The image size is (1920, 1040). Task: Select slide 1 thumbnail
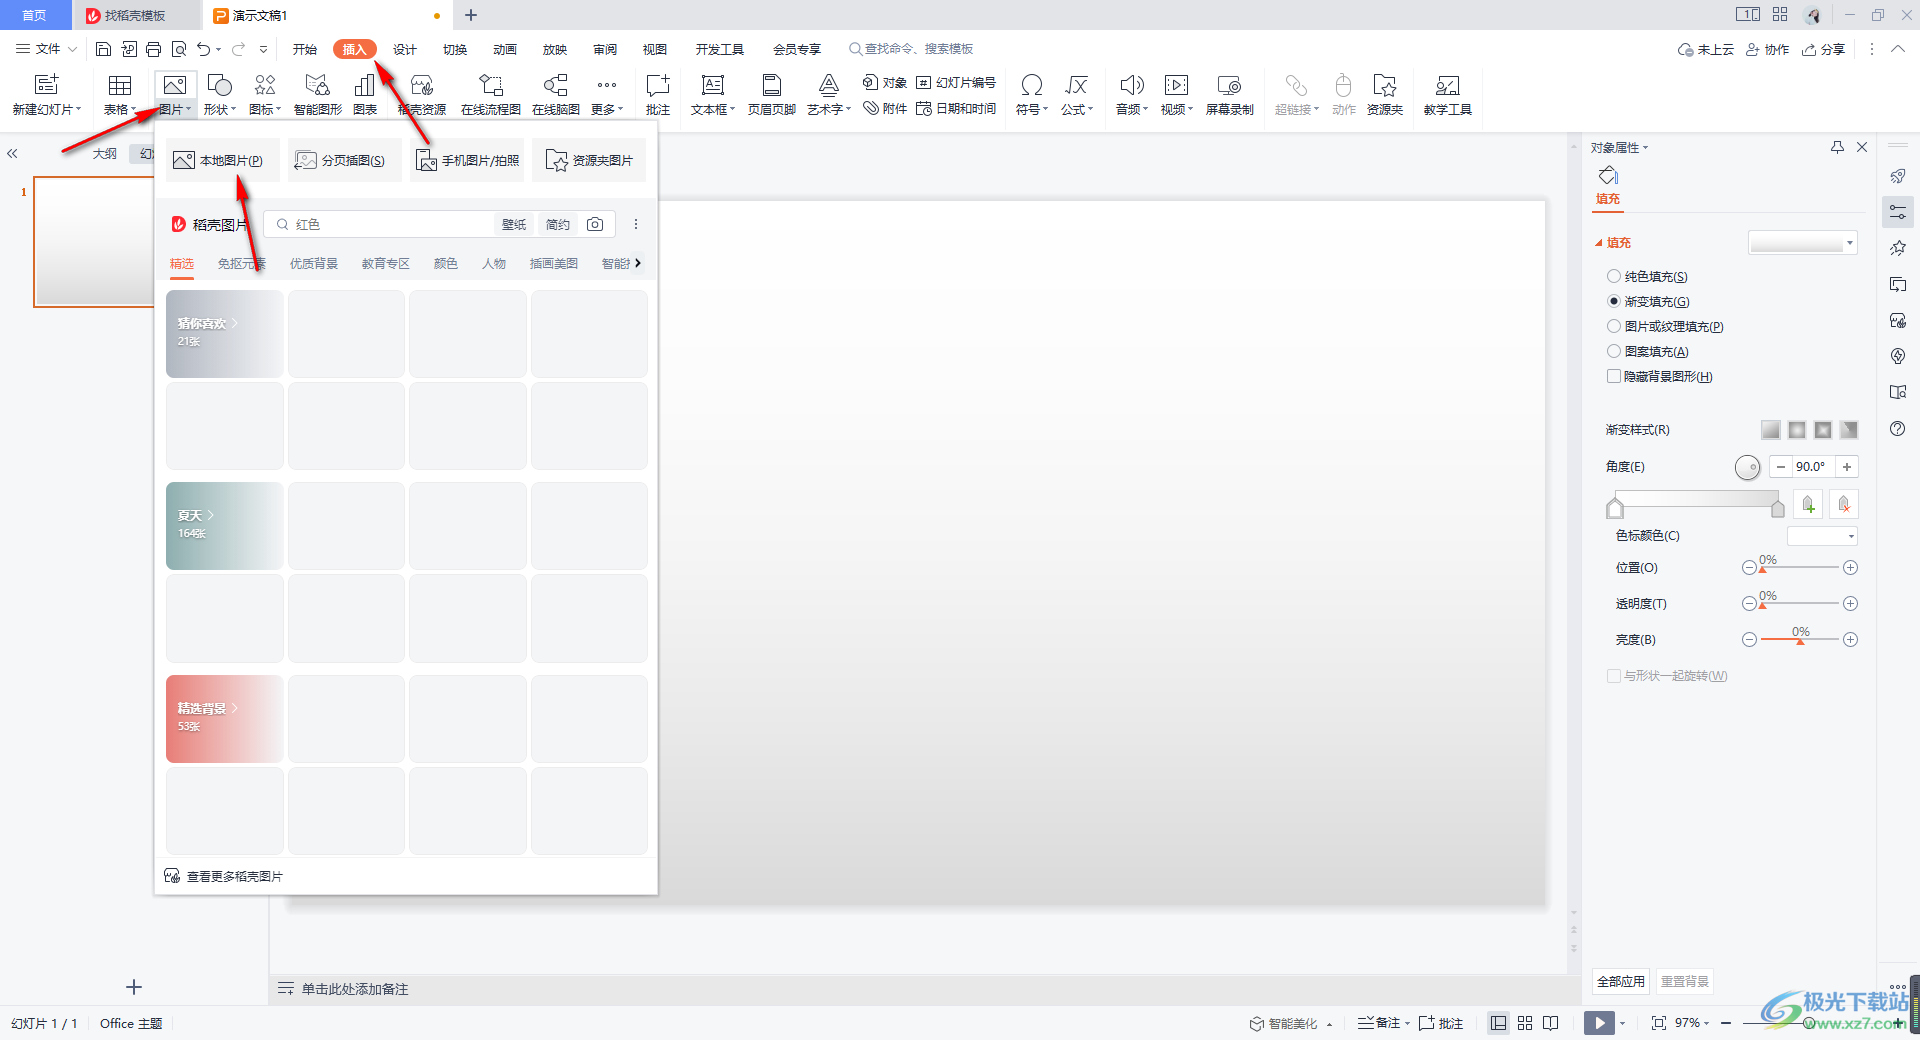pyautogui.click(x=93, y=242)
